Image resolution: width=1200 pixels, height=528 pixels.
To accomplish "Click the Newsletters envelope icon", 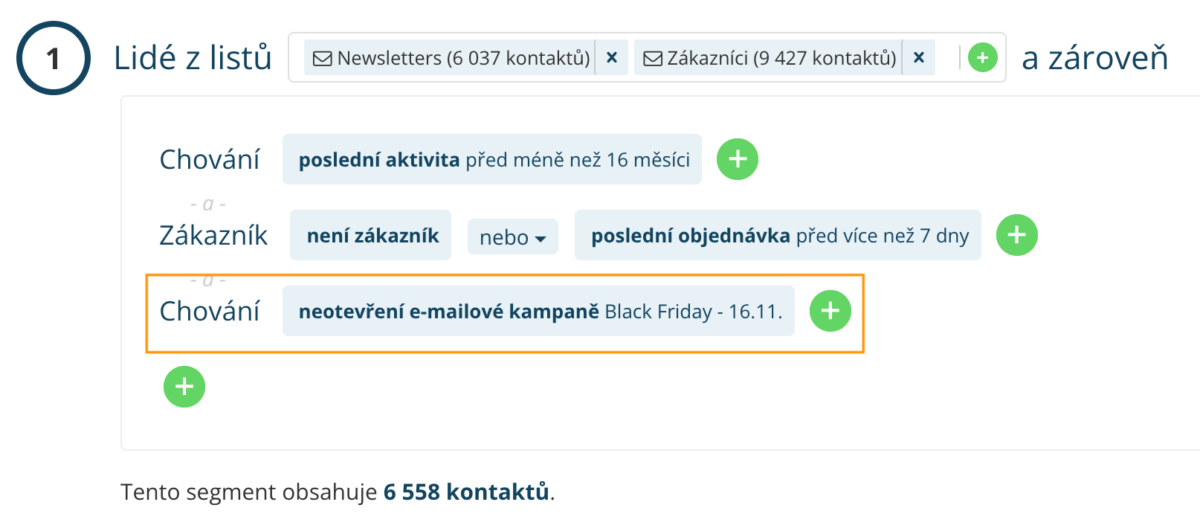I will click(323, 58).
